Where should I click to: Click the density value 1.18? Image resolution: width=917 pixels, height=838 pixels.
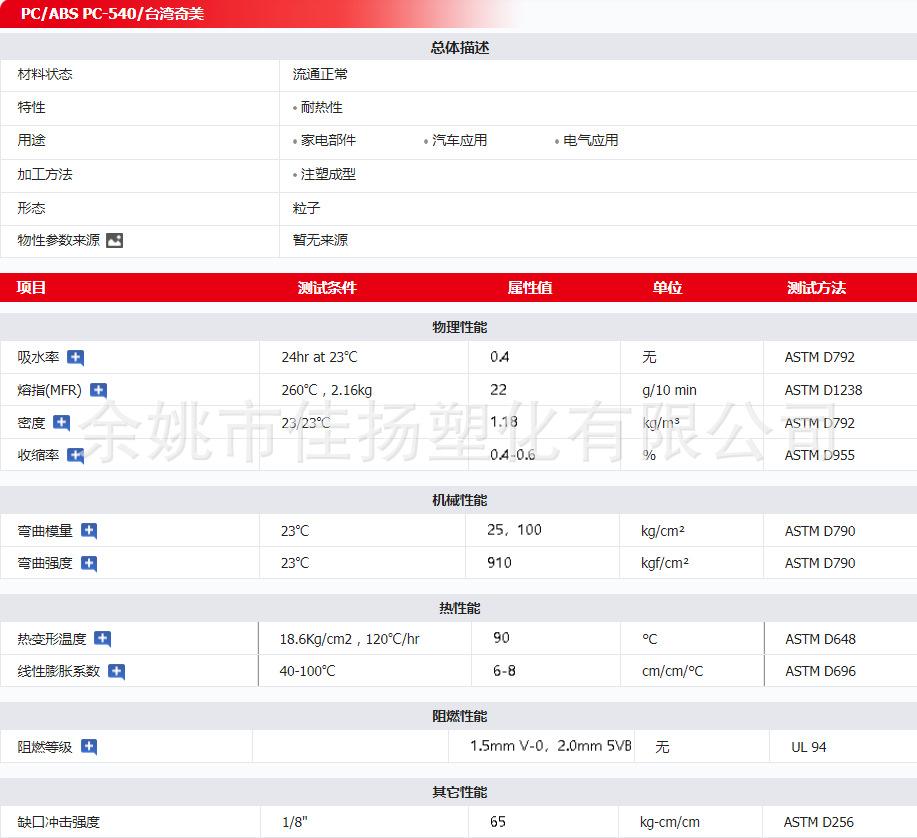(x=504, y=422)
